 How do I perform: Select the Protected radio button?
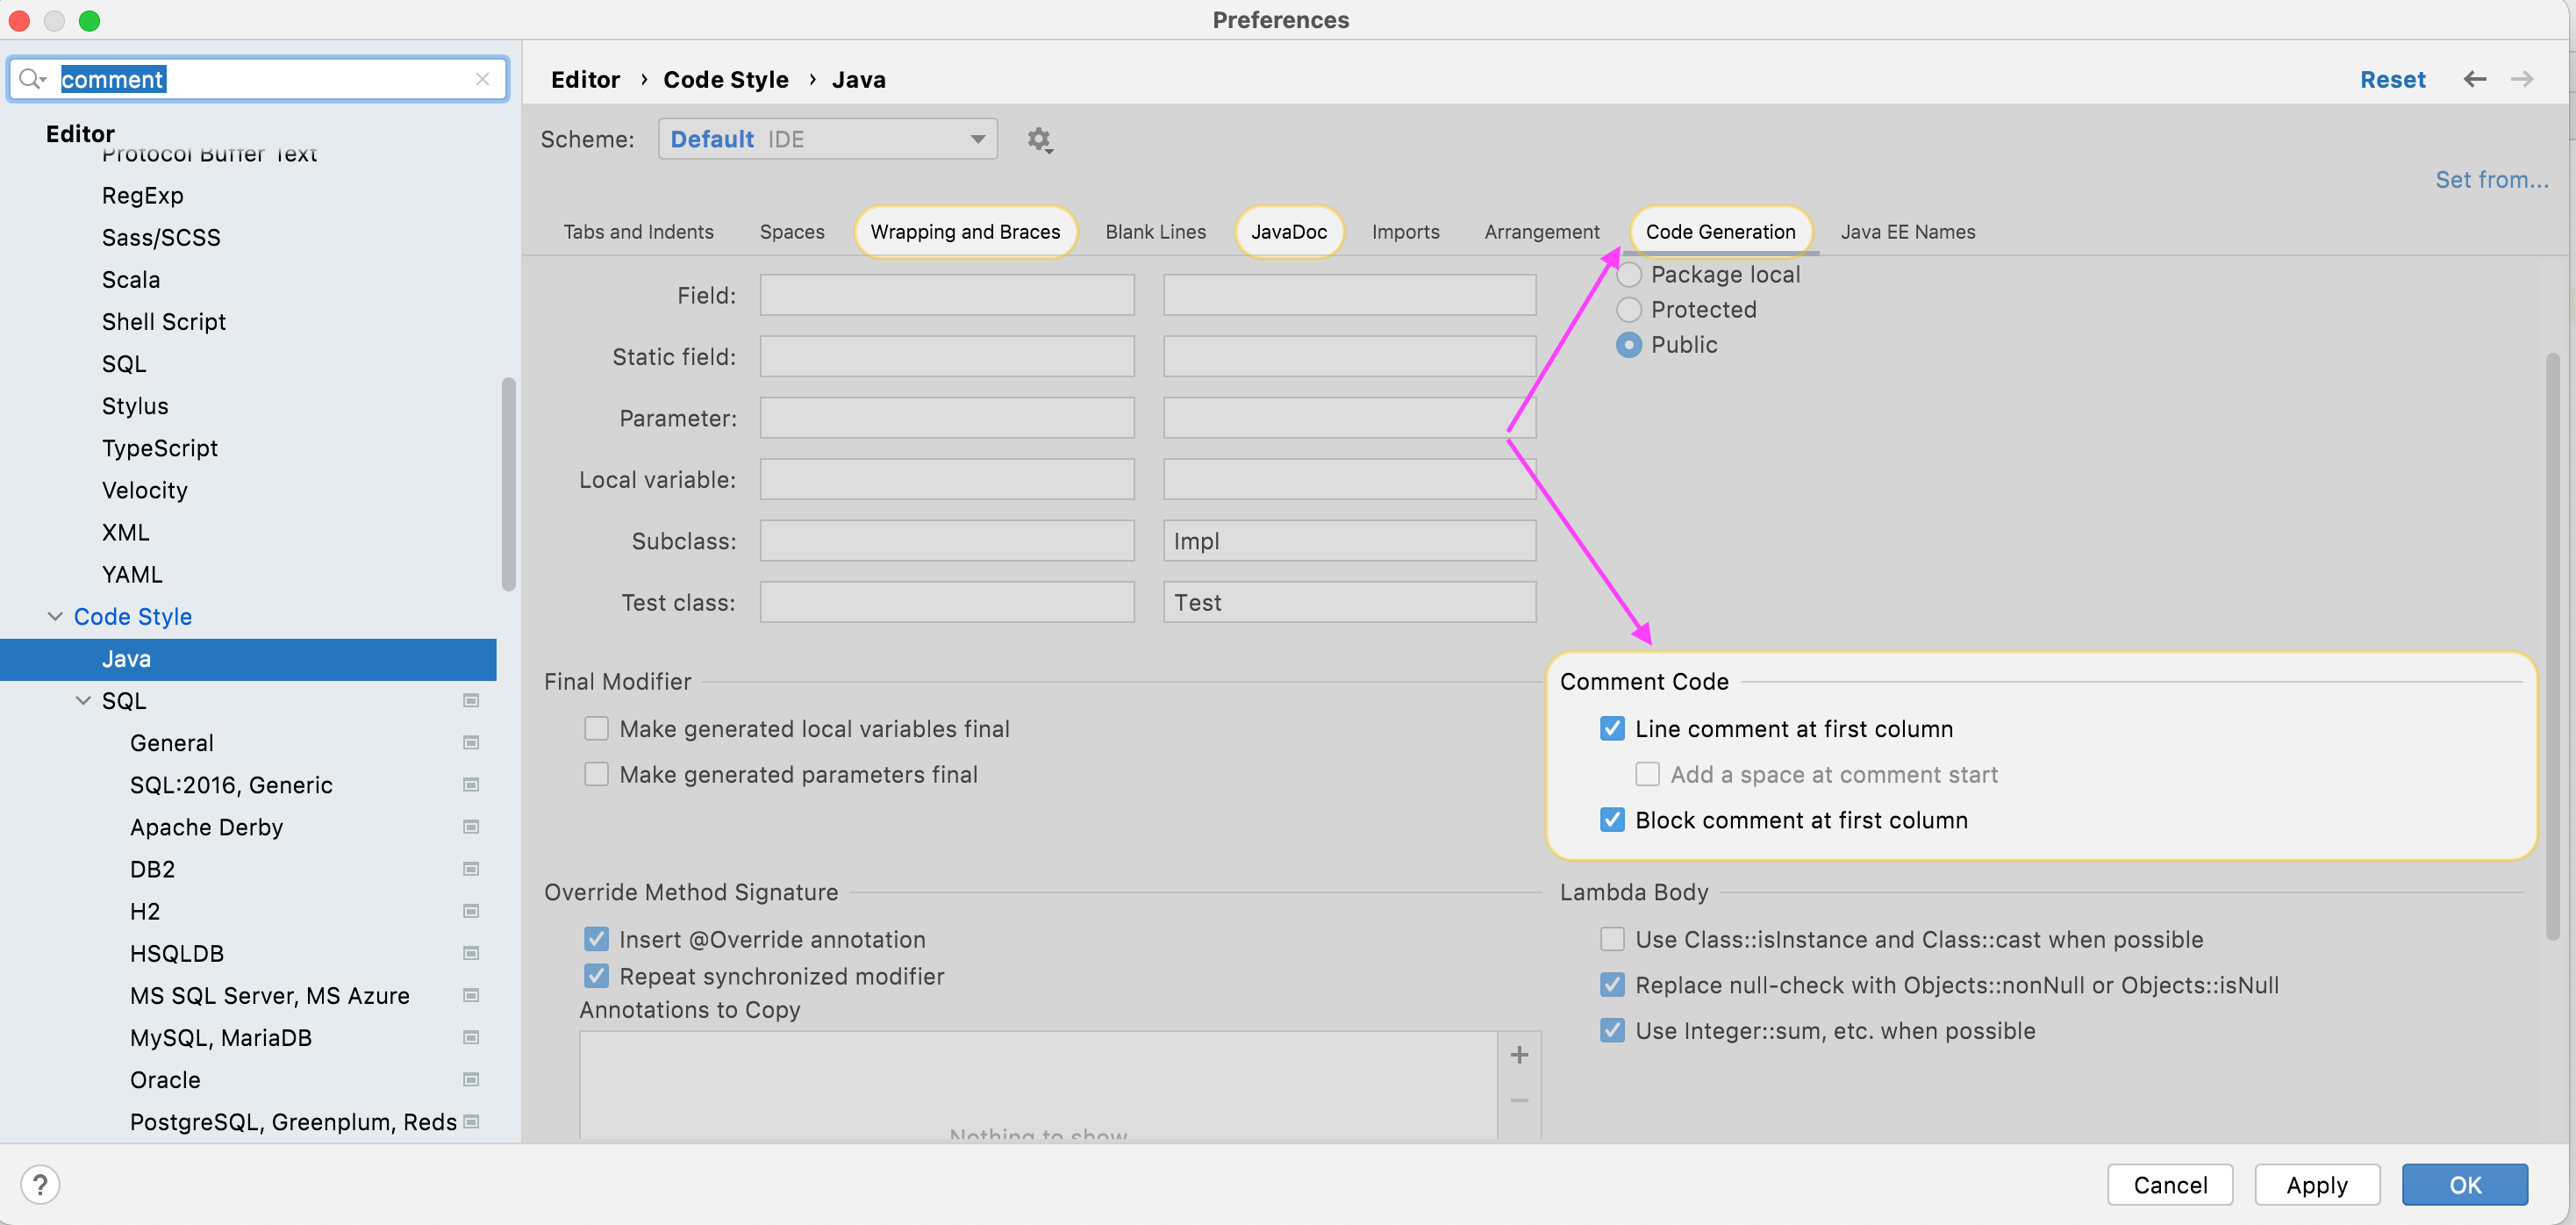[1629, 310]
